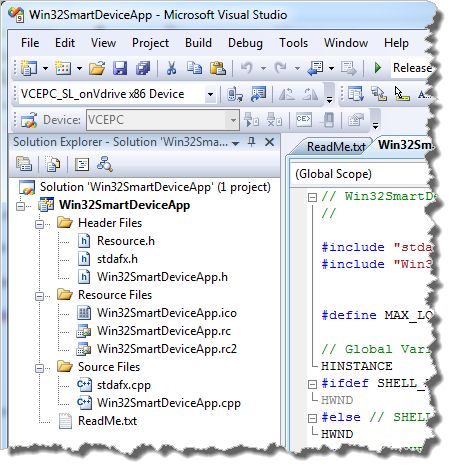Image resolution: width=456 pixels, height=472 pixels.
Task: Pin the Solution Explorer with the pushpin icon
Action: (252, 142)
